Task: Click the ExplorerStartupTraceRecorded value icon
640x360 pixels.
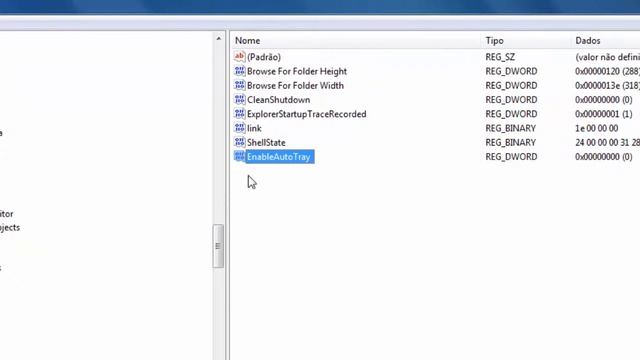Action: [x=240, y=114]
